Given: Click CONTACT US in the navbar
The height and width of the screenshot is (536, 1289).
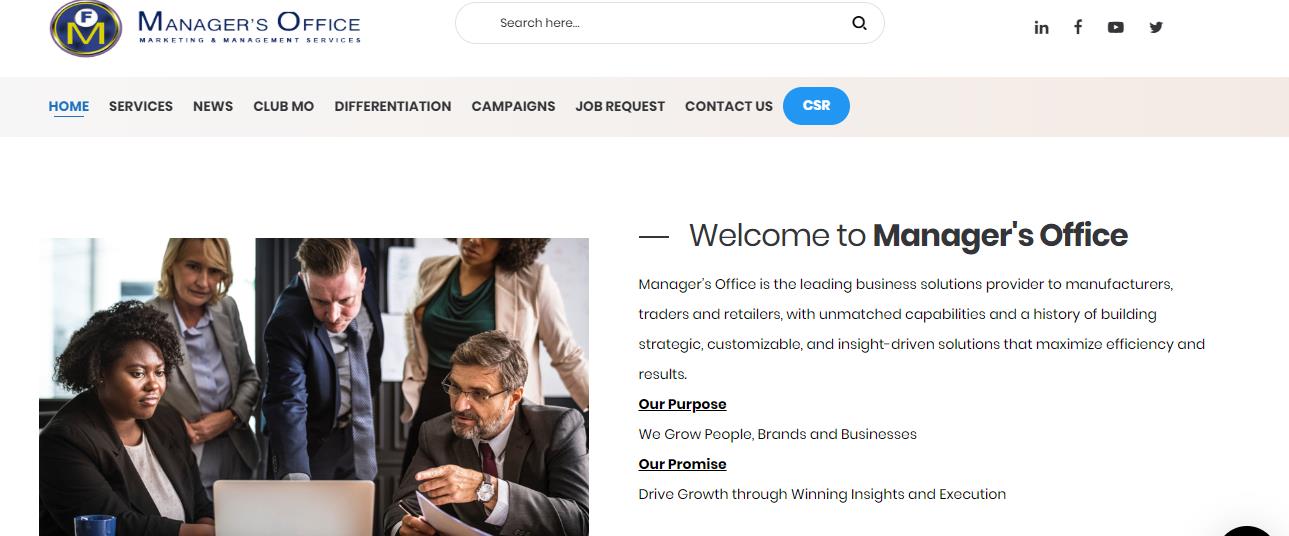Looking at the screenshot, I should point(729,106).
